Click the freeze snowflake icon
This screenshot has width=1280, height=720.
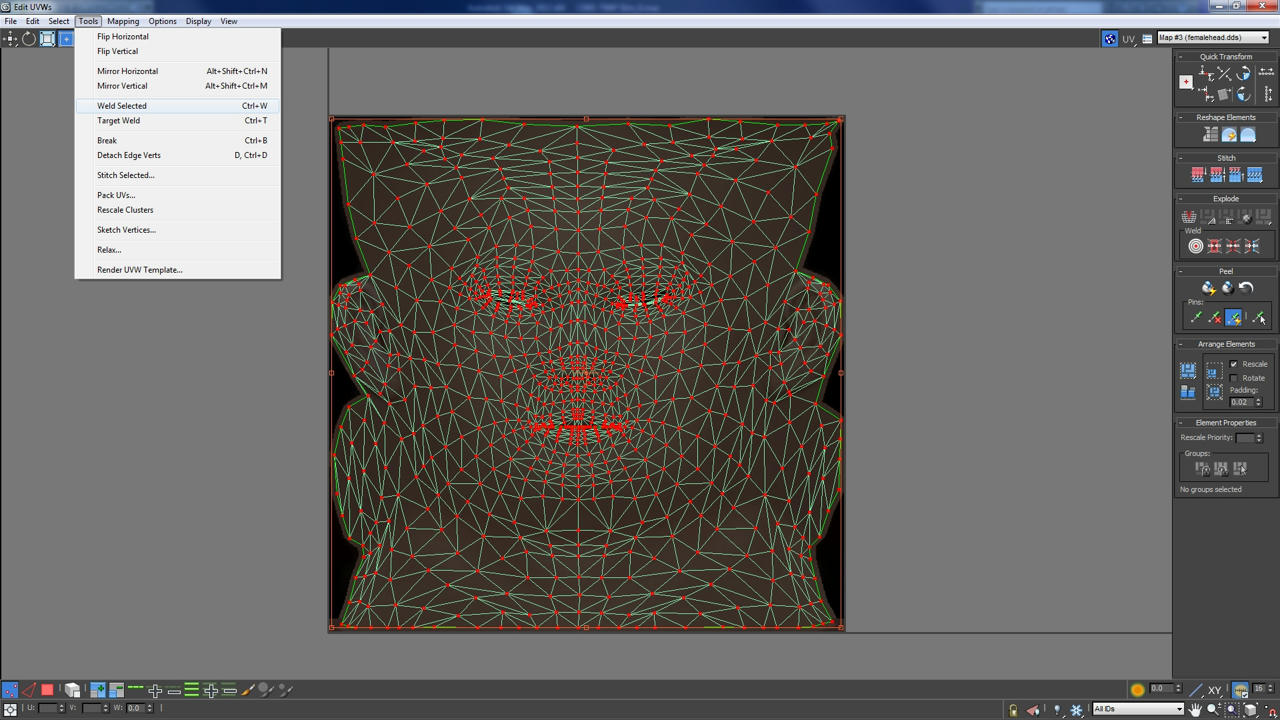[x=1076, y=710]
